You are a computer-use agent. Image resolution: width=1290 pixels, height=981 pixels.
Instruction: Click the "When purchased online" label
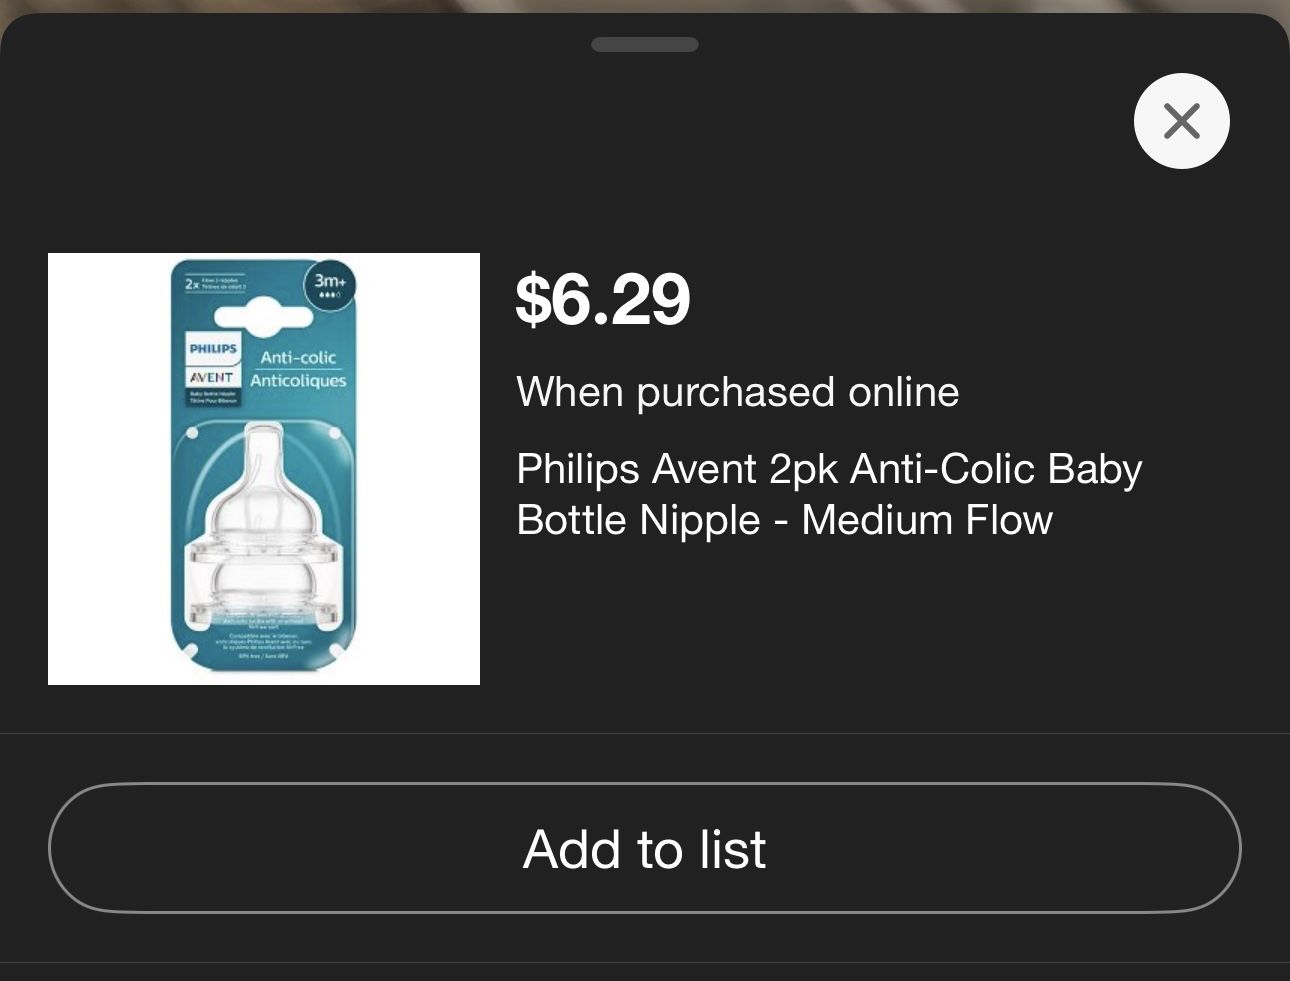click(737, 392)
